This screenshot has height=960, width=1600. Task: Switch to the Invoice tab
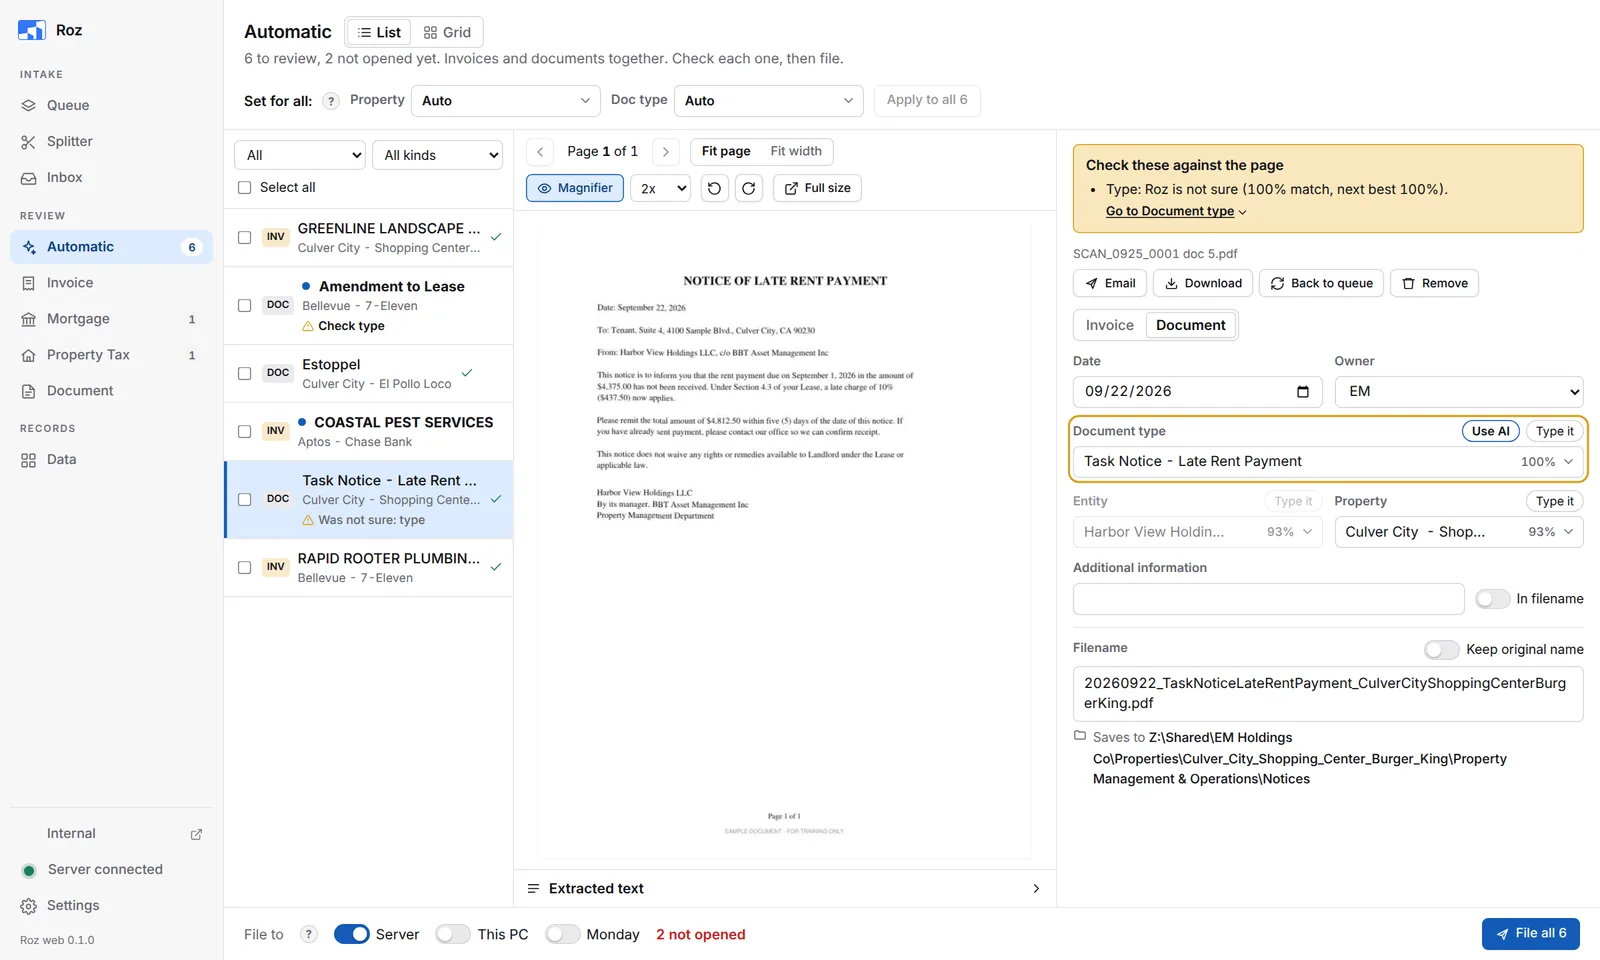click(x=1109, y=325)
